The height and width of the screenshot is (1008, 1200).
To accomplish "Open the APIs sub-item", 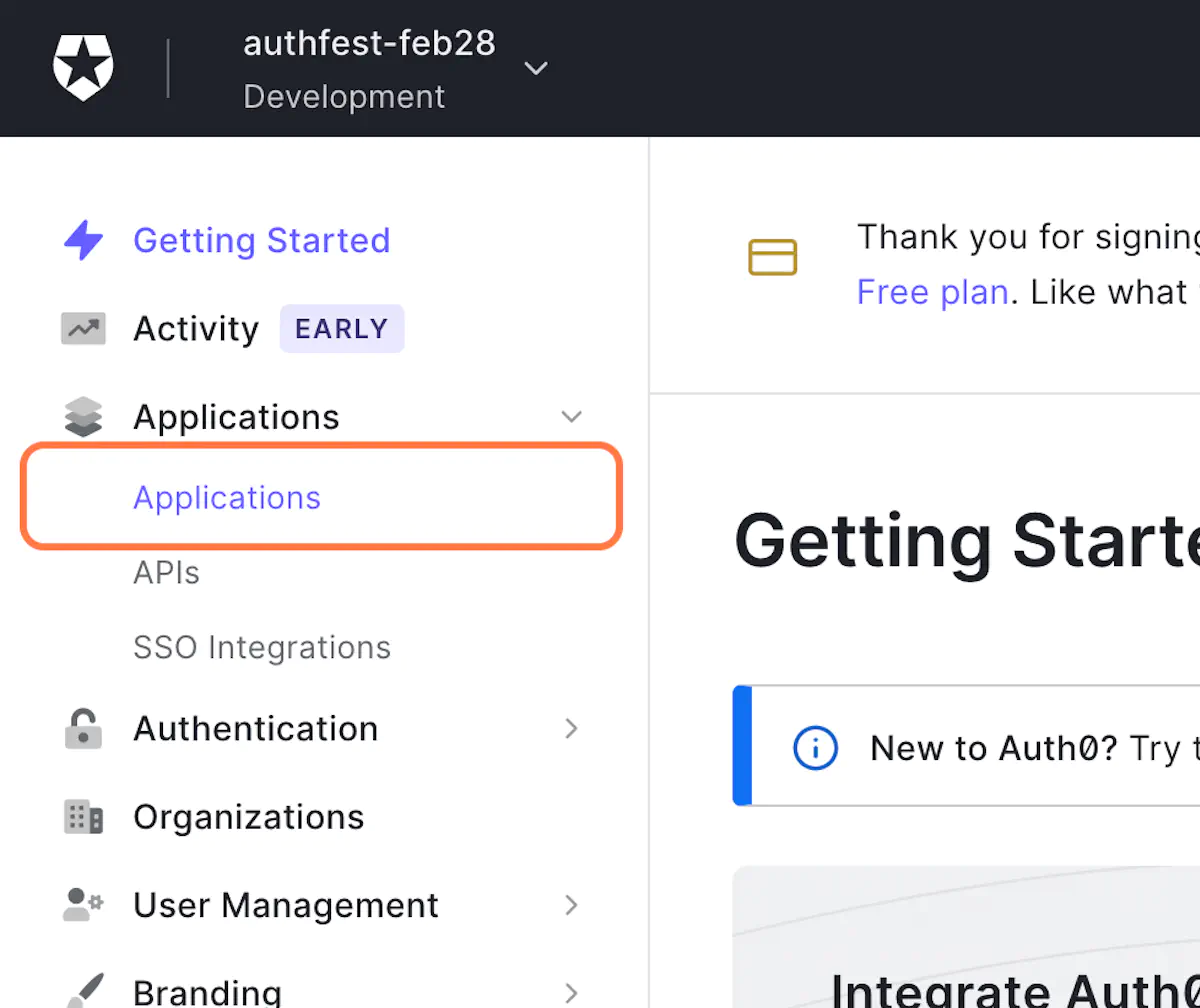I will tap(167, 573).
